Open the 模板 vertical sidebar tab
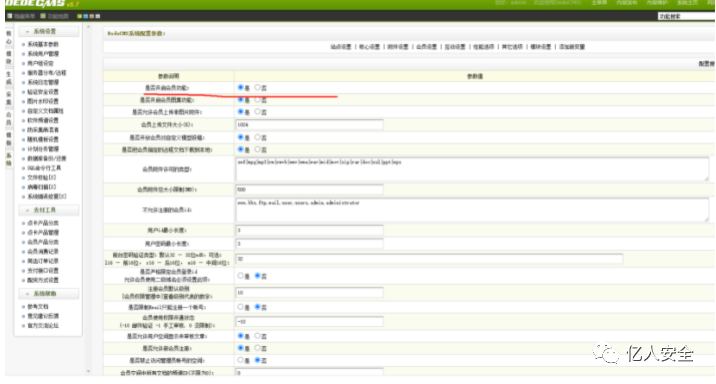The height and width of the screenshot is (384, 716). click(x=9, y=139)
